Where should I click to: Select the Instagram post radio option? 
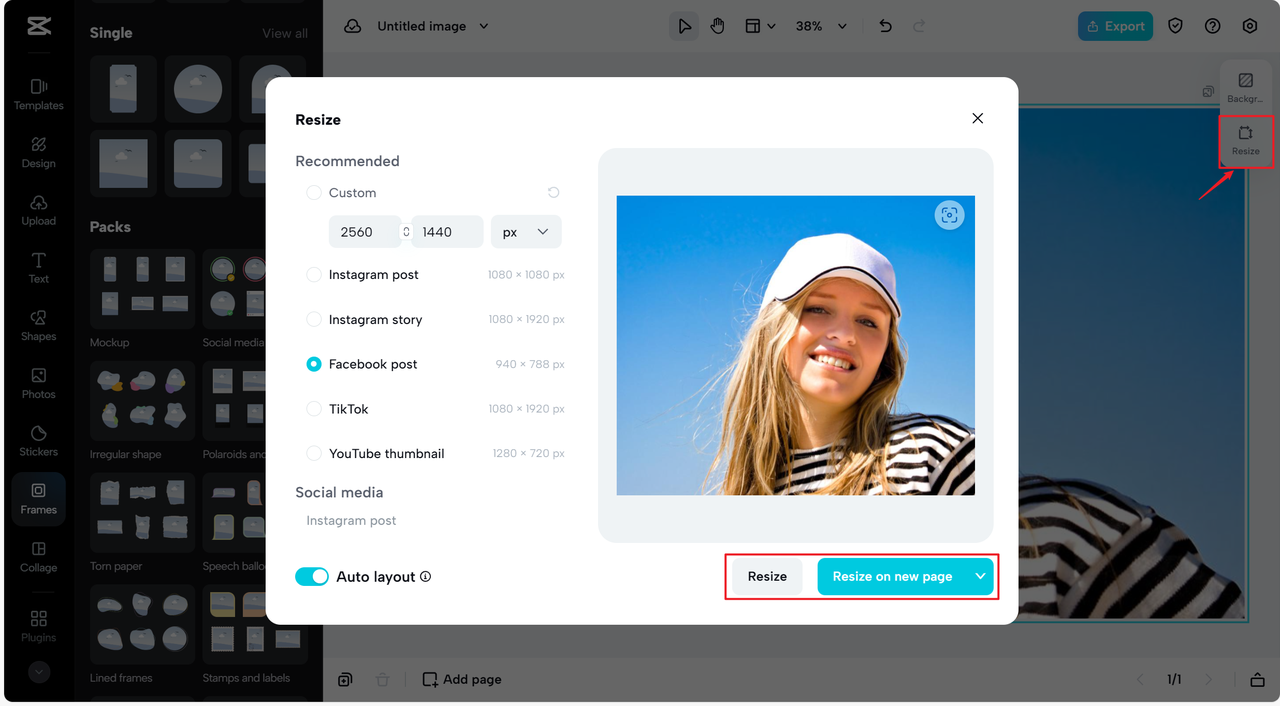[x=314, y=274]
